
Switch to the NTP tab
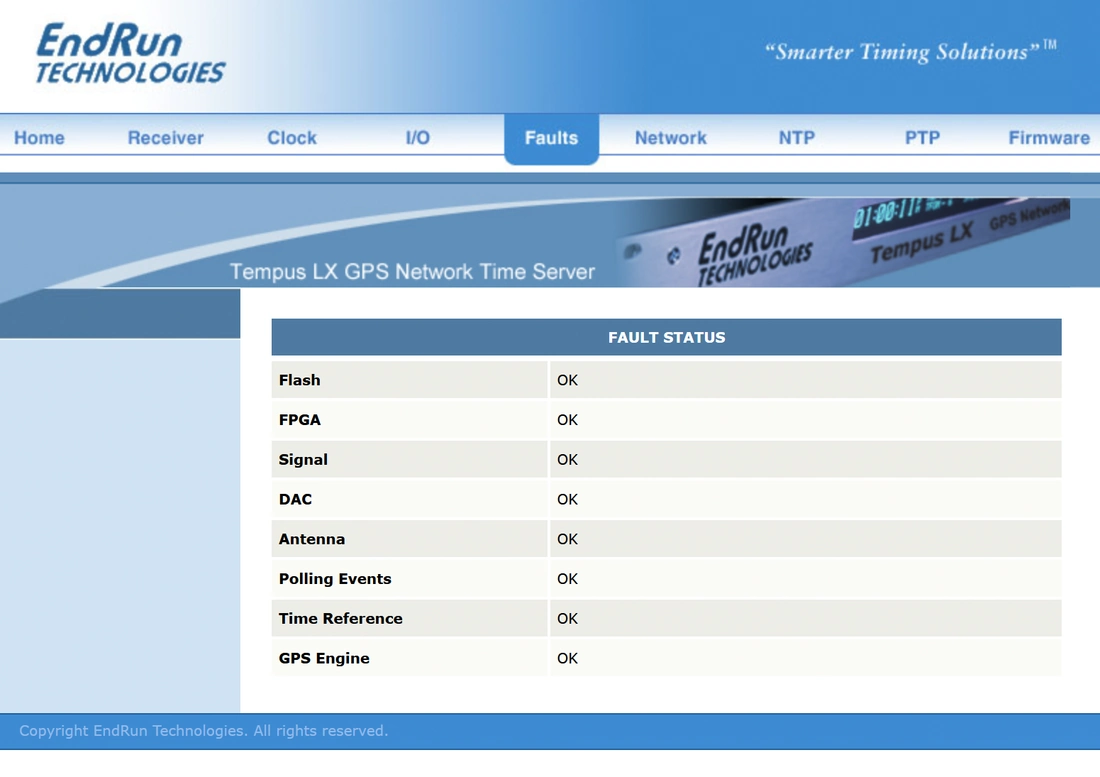797,138
